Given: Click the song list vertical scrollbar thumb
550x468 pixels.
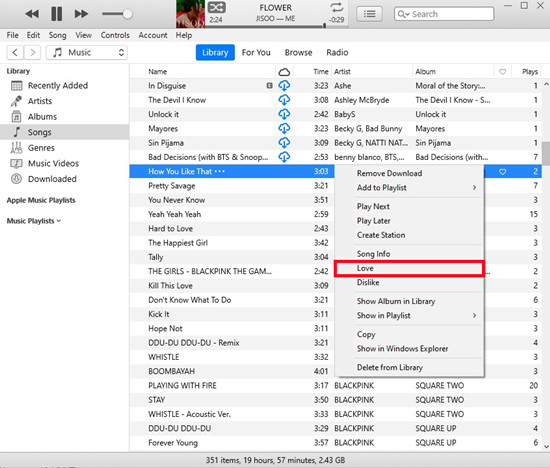Looking at the screenshot, I should pos(546,153).
